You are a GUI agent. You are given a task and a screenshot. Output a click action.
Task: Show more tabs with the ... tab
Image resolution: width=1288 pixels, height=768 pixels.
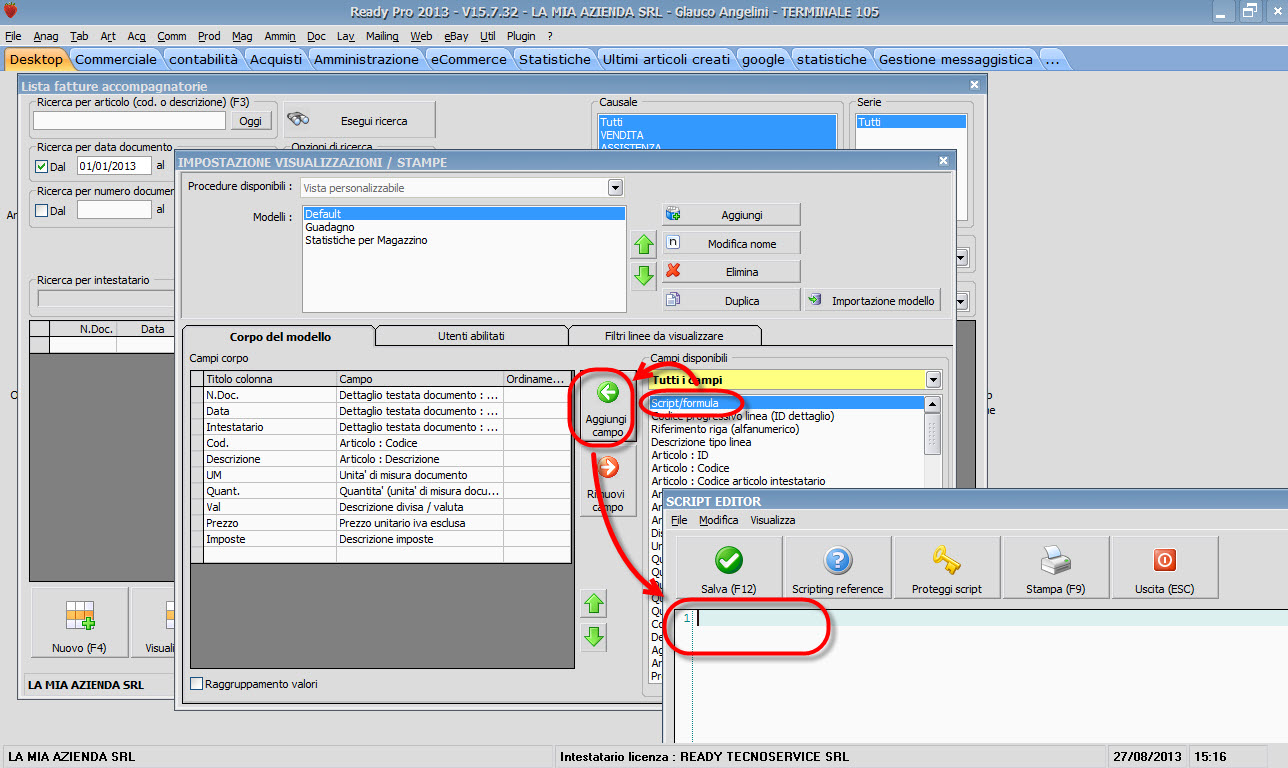1052,59
